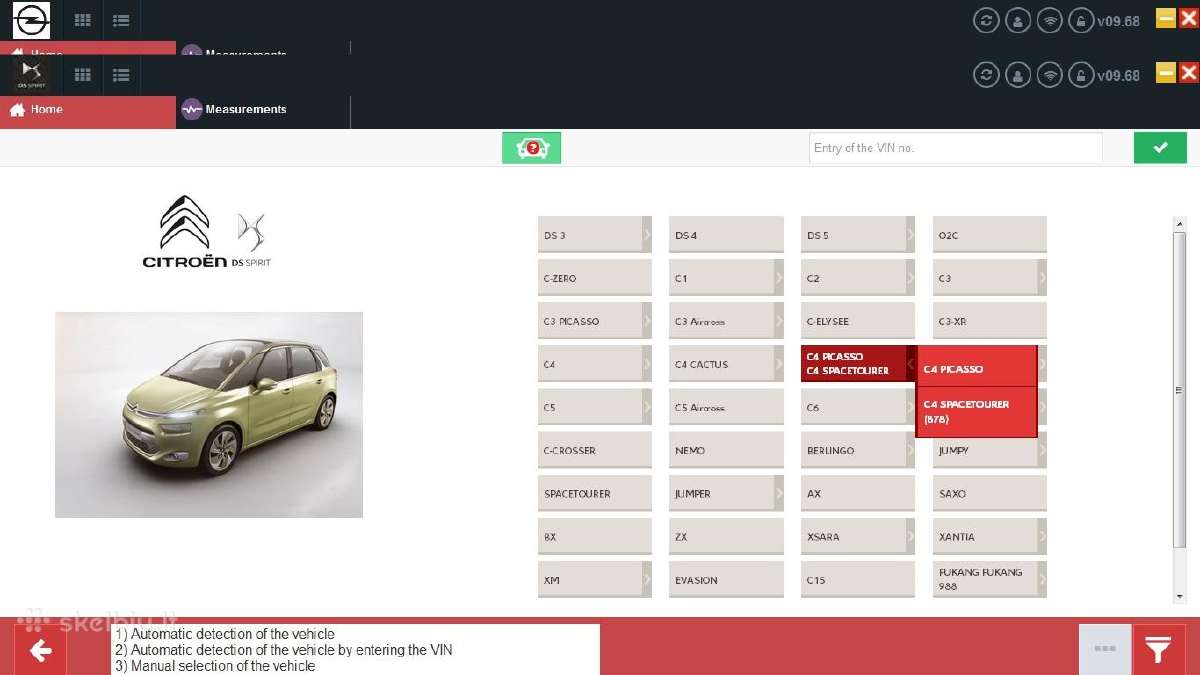Select the O2C model
This screenshot has width=1200, height=675.
(x=990, y=235)
